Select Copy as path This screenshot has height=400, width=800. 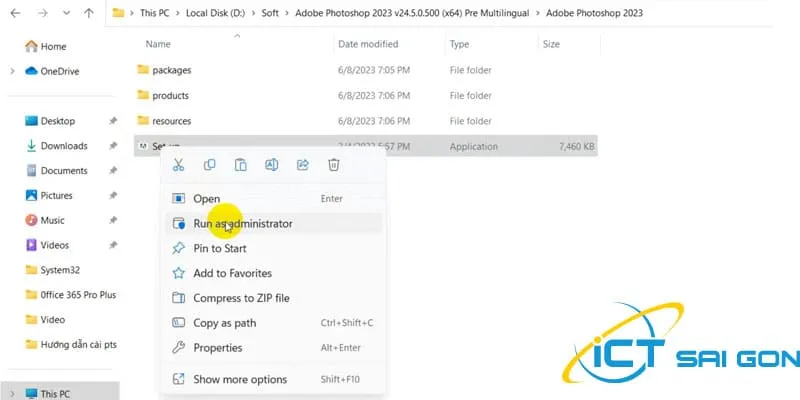pos(273,323)
